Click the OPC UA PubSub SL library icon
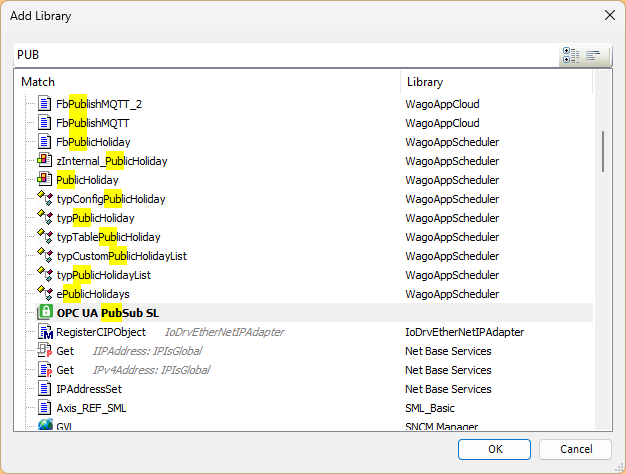The image size is (626, 474). click(46, 312)
